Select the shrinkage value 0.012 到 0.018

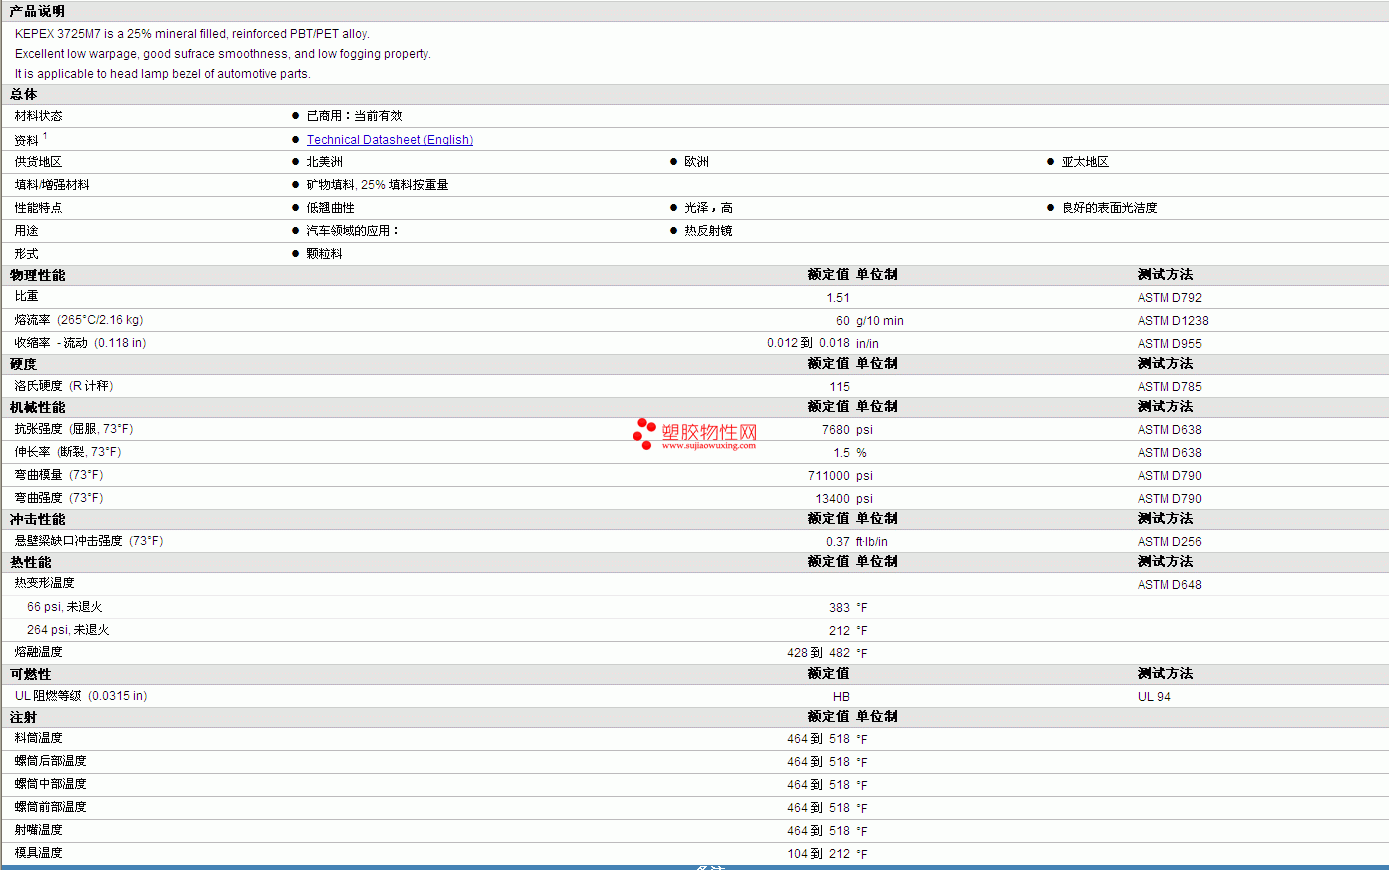(x=808, y=343)
